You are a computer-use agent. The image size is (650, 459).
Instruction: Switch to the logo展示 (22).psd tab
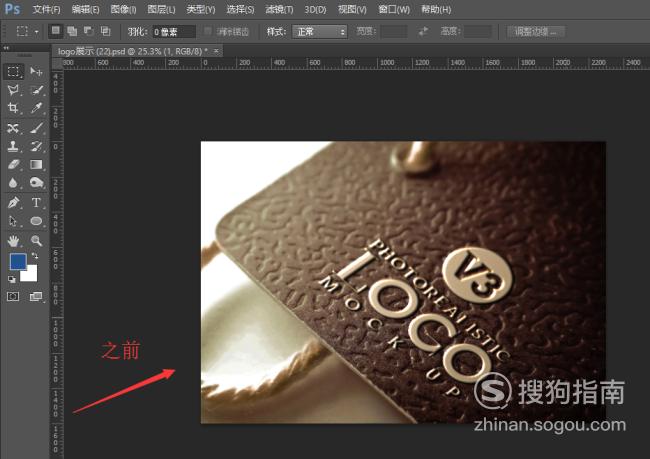tap(132, 51)
